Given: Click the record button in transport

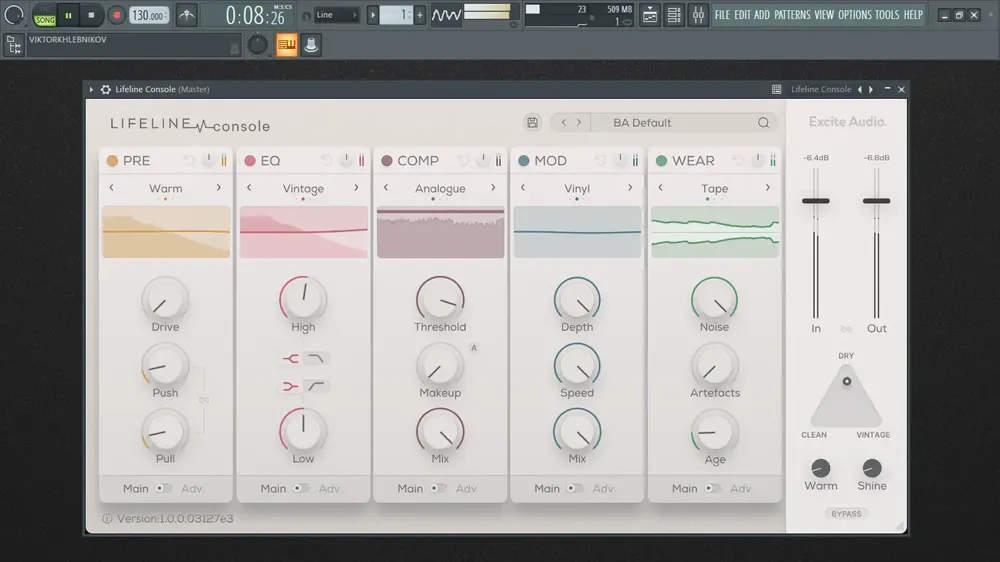Looking at the screenshot, I should pyautogui.click(x=116, y=15).
